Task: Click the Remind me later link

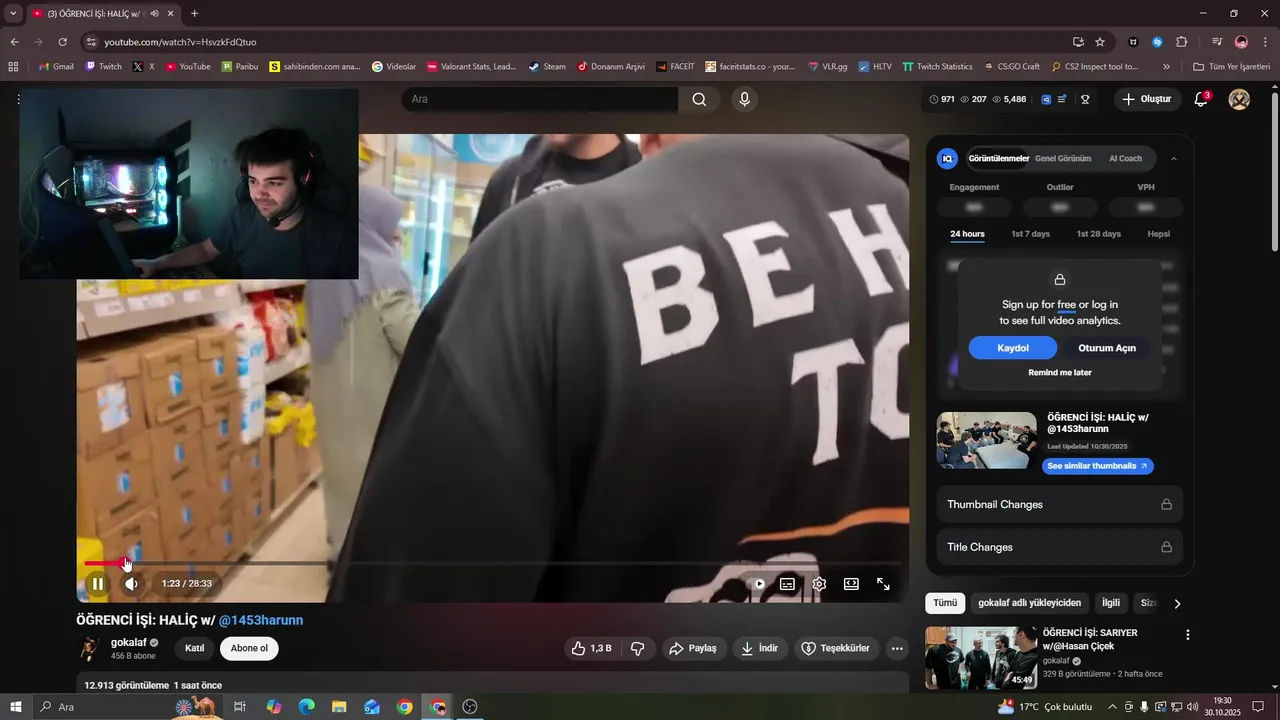Action: pos(1060,372)
